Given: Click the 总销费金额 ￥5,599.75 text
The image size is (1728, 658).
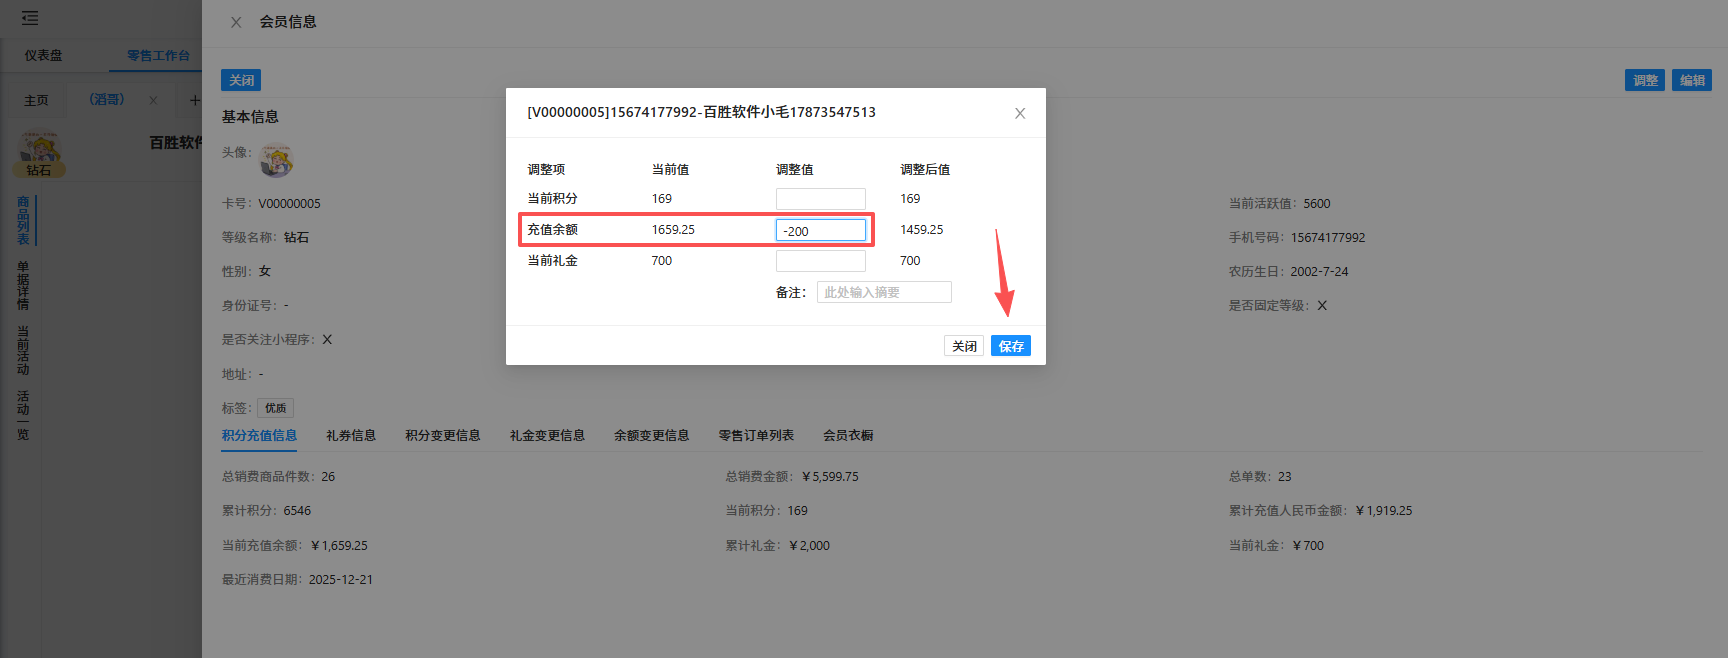Looking at the screenshot, I should [792, 477].
